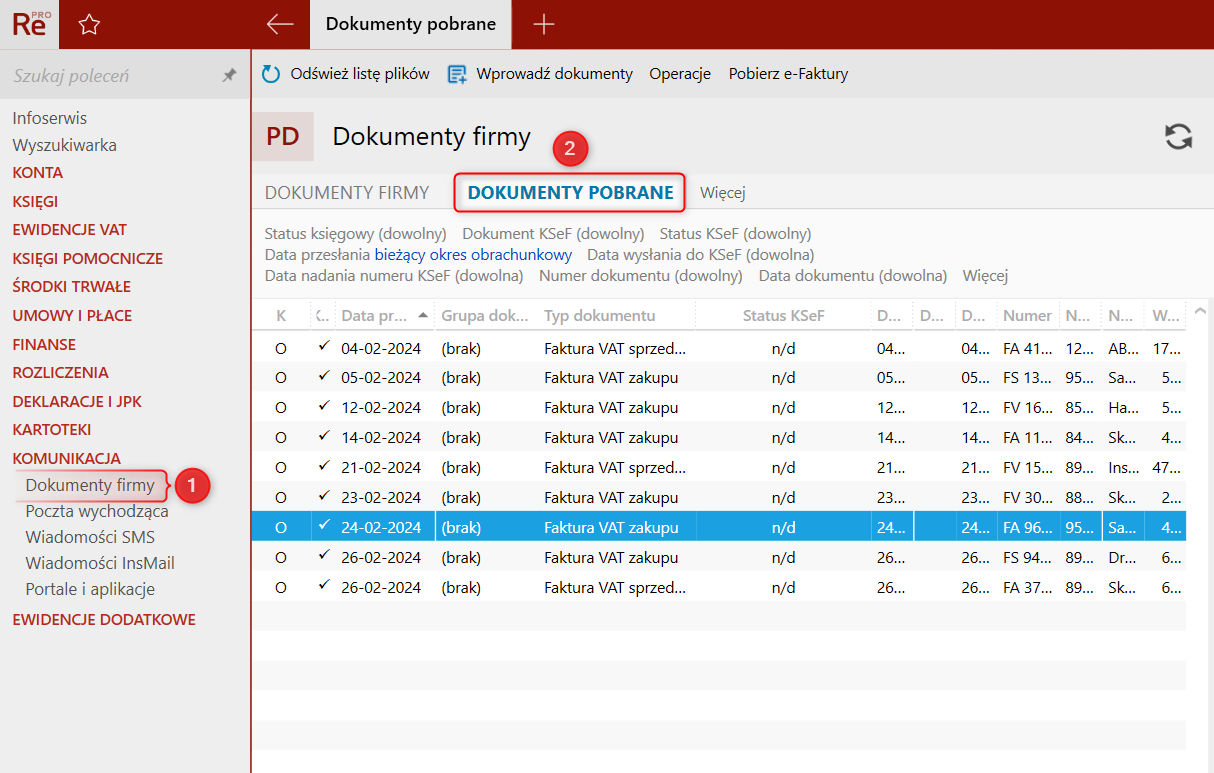Change the Numer dokumentu filter
This screenshot has height=773, width=1214.
641,275
